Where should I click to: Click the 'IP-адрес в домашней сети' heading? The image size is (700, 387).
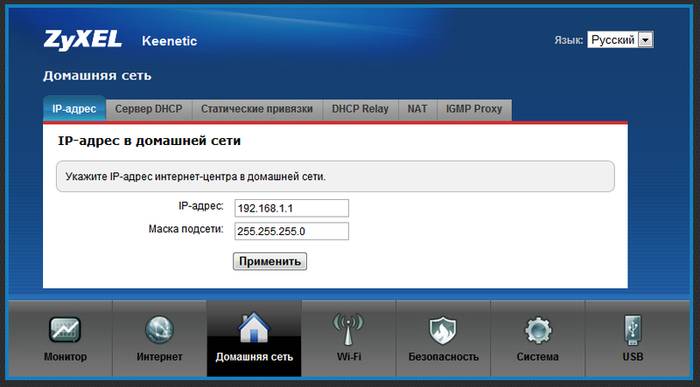(149, 141)
